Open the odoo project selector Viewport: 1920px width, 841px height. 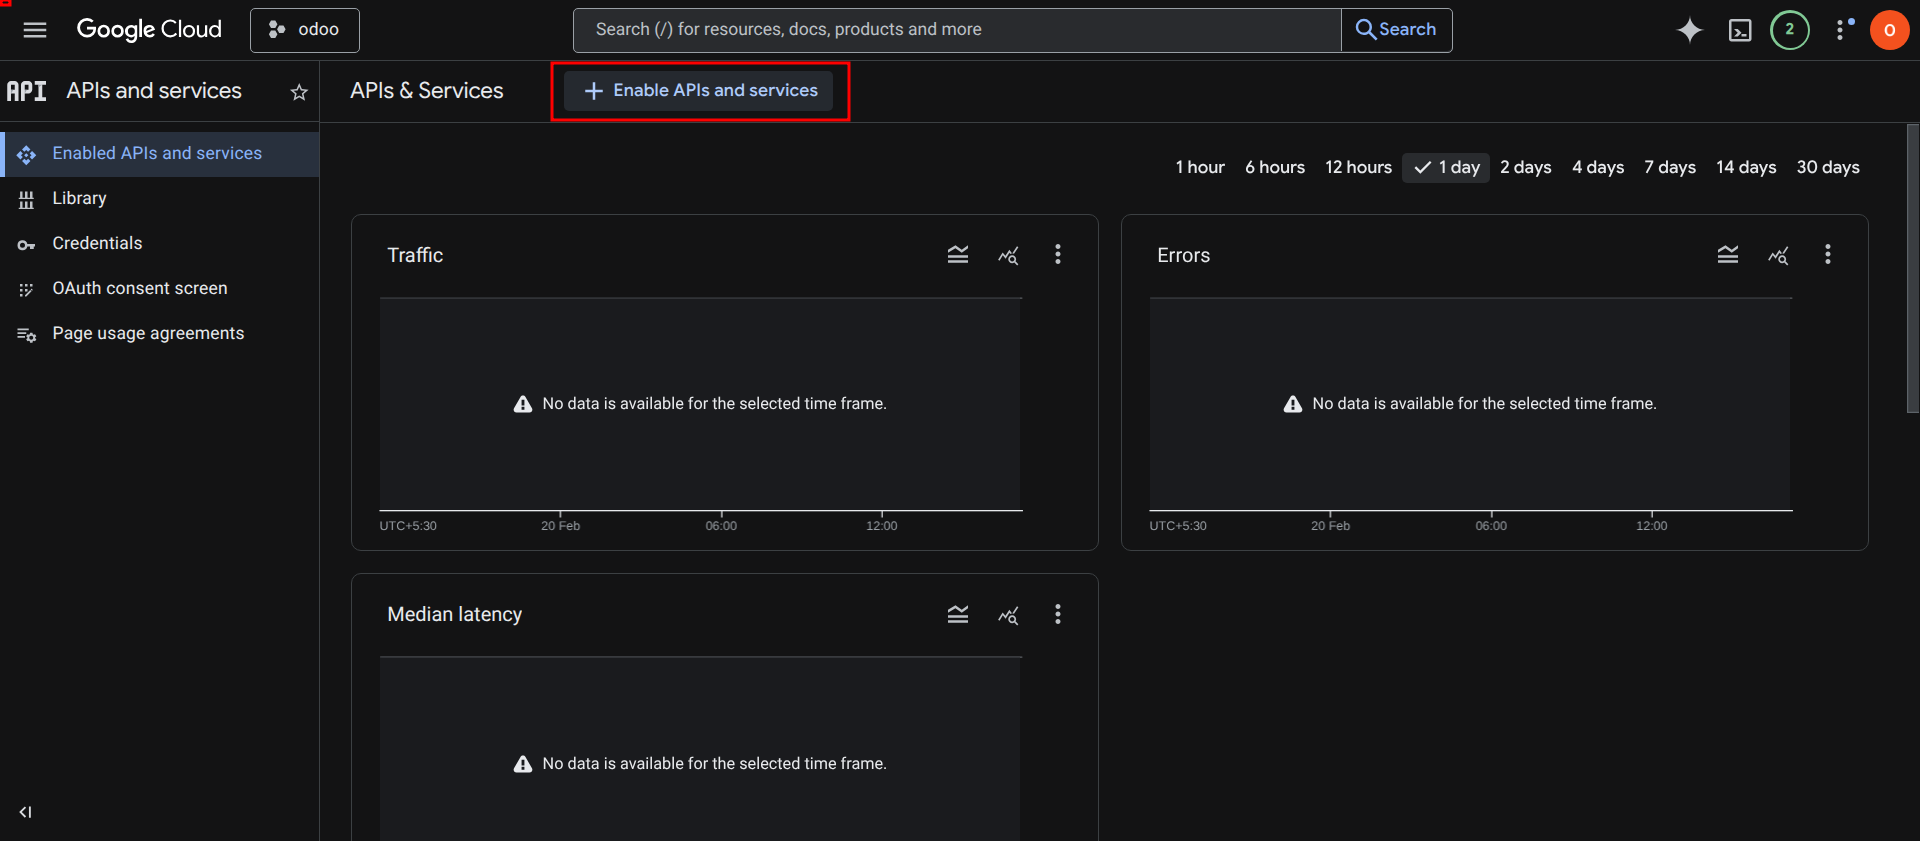click(305, 30)
